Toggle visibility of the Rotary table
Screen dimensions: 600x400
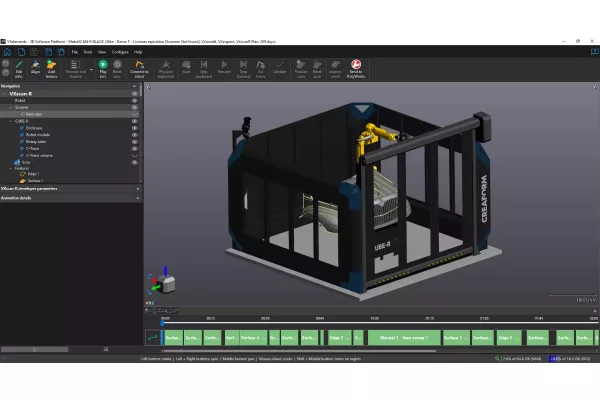pos(135,141)
